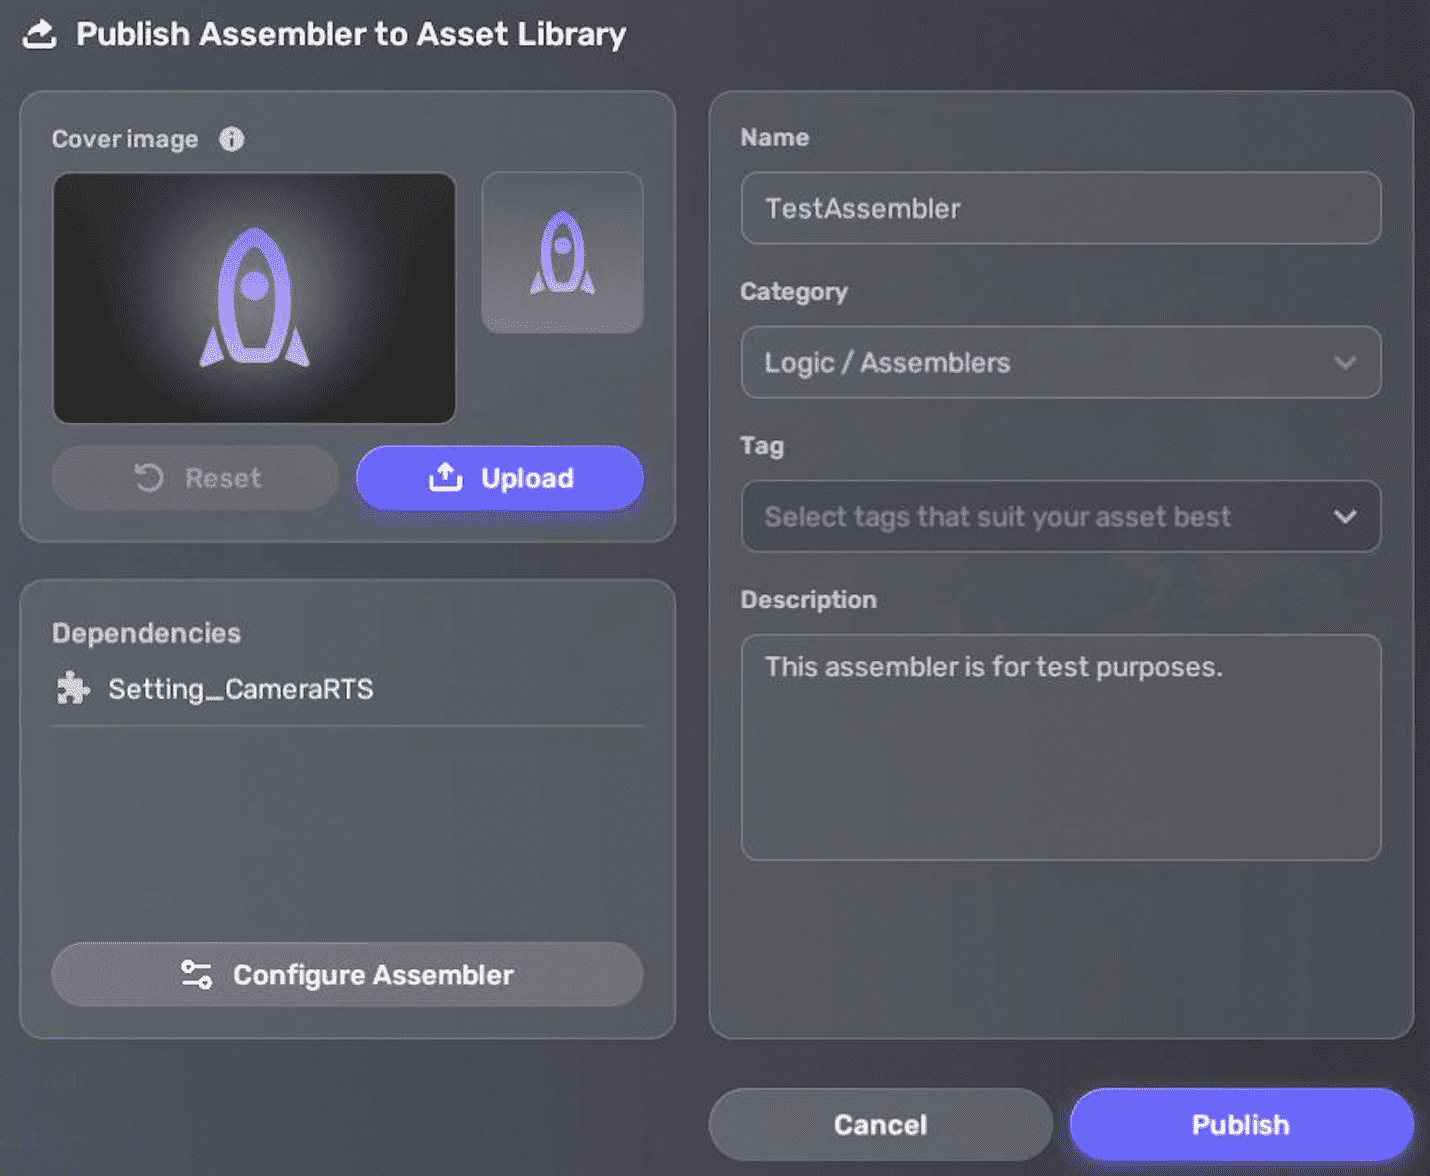Select the Name field containing TestAssembler
This screenshot has width=1430, height=1176.
[1060, 209]
